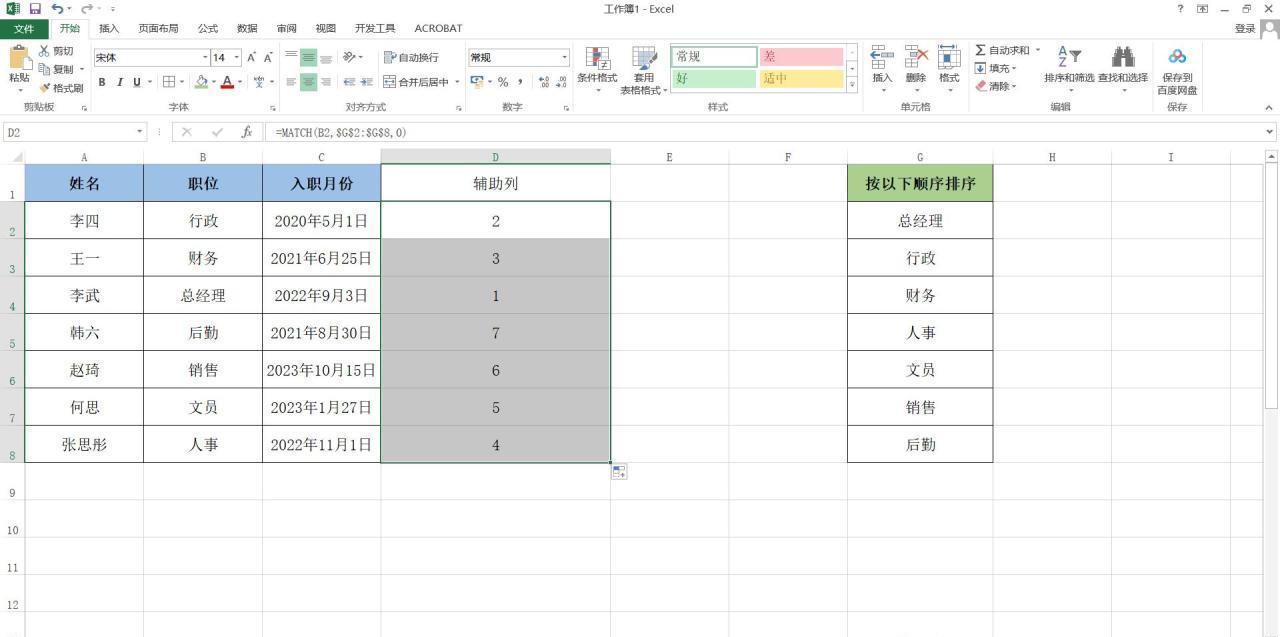Select the column D header
This screenshot has width=1280, height=637.
pos(495,157)
